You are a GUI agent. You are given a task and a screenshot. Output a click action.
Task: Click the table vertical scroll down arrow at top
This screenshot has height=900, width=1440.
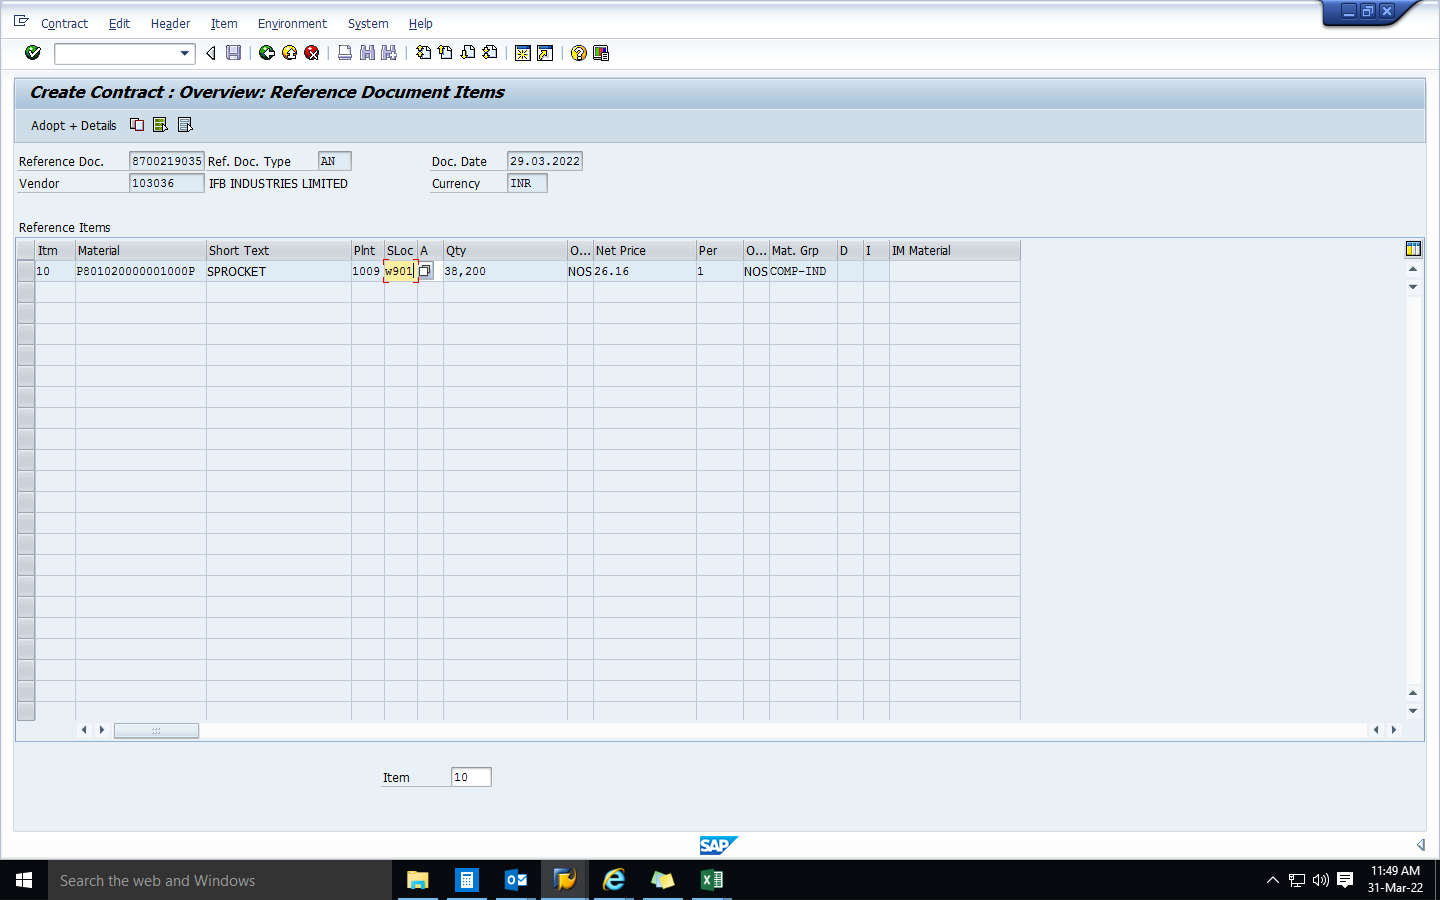point(1413,287)
